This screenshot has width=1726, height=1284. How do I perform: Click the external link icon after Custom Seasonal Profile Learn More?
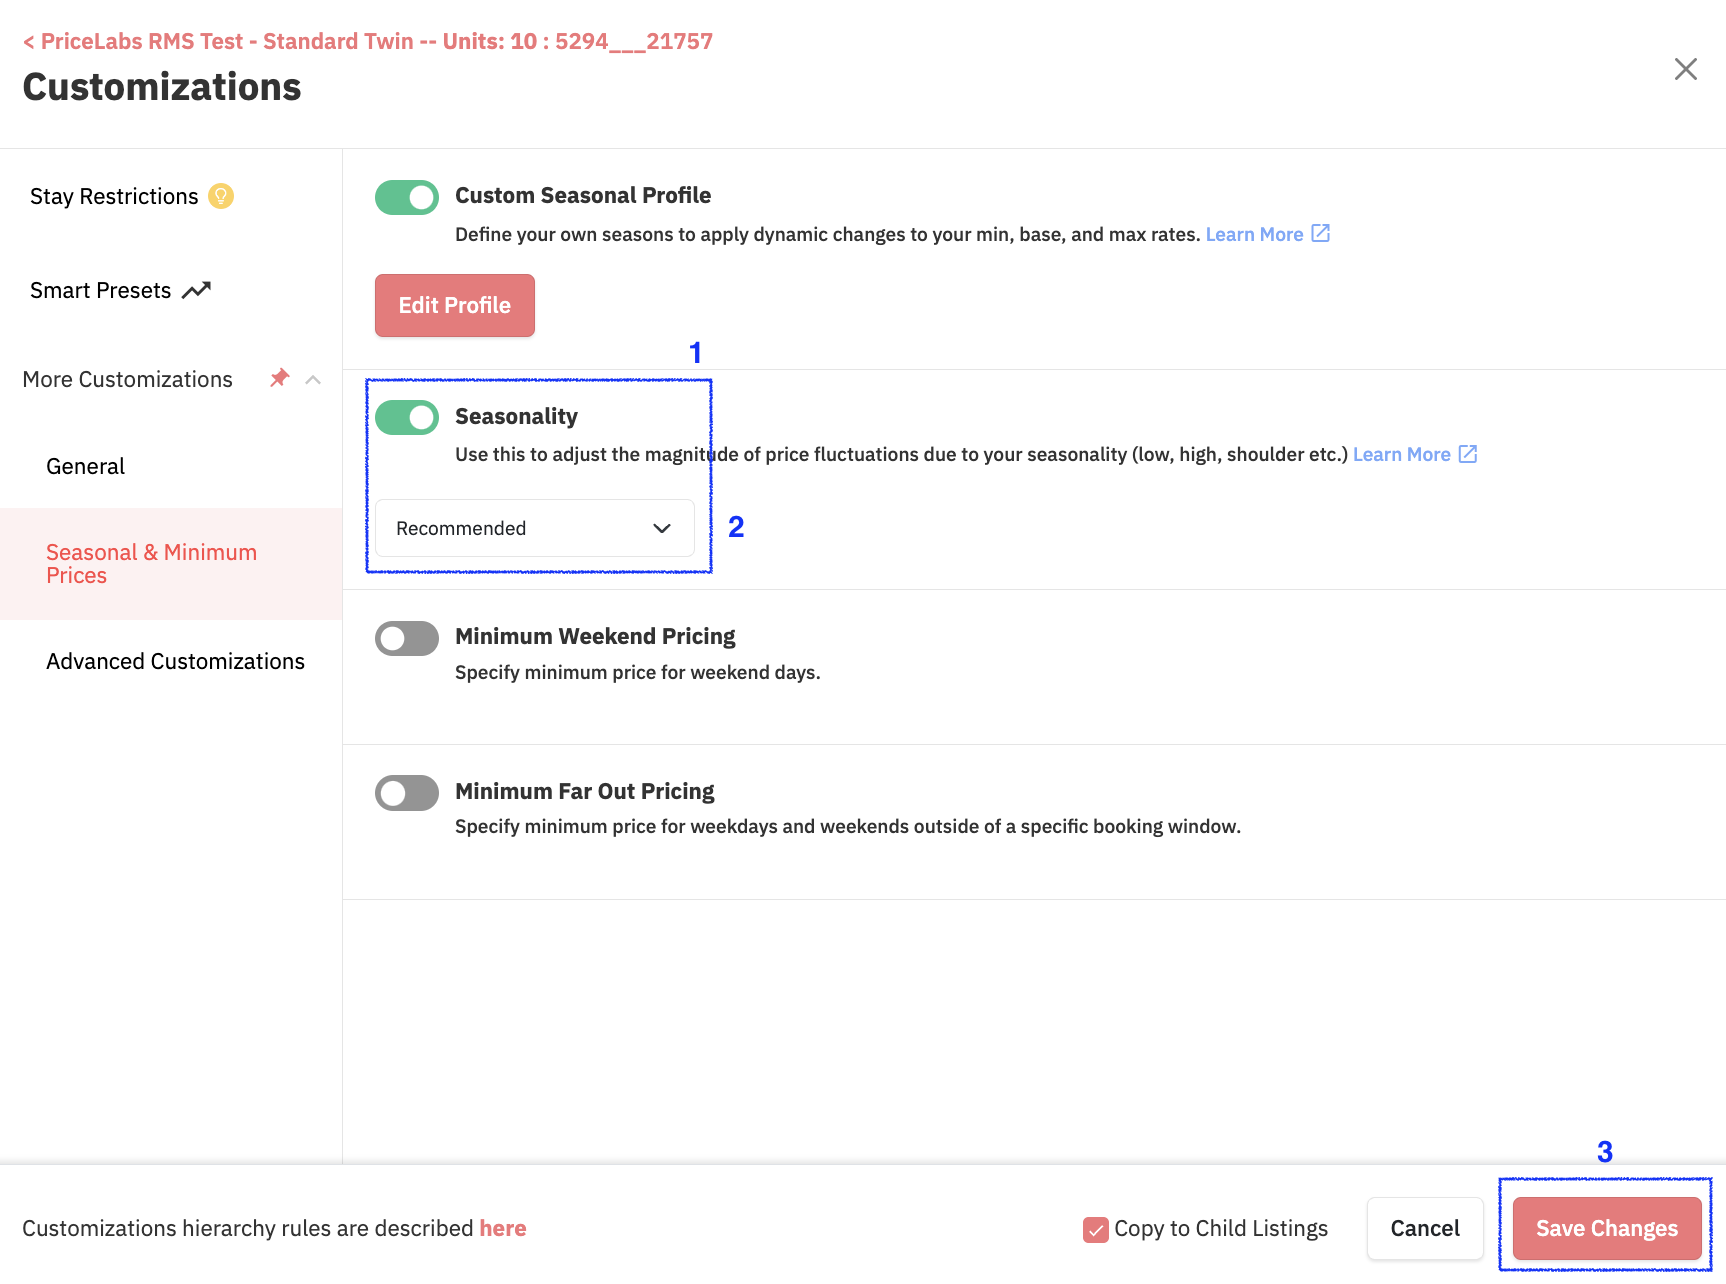tap(1321, 233)
